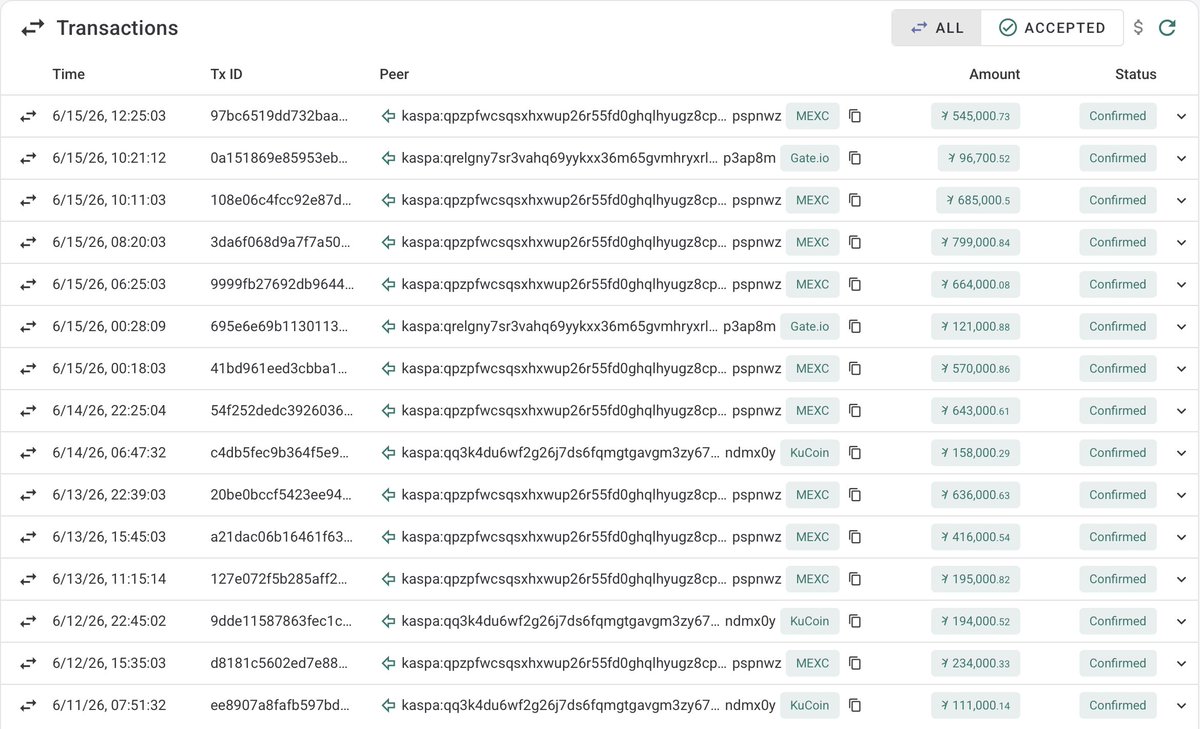The height and width of the screenshot is (729, 1200).
Task: Click the refresh transactions icon
Action: click(x=1167, y=28)
